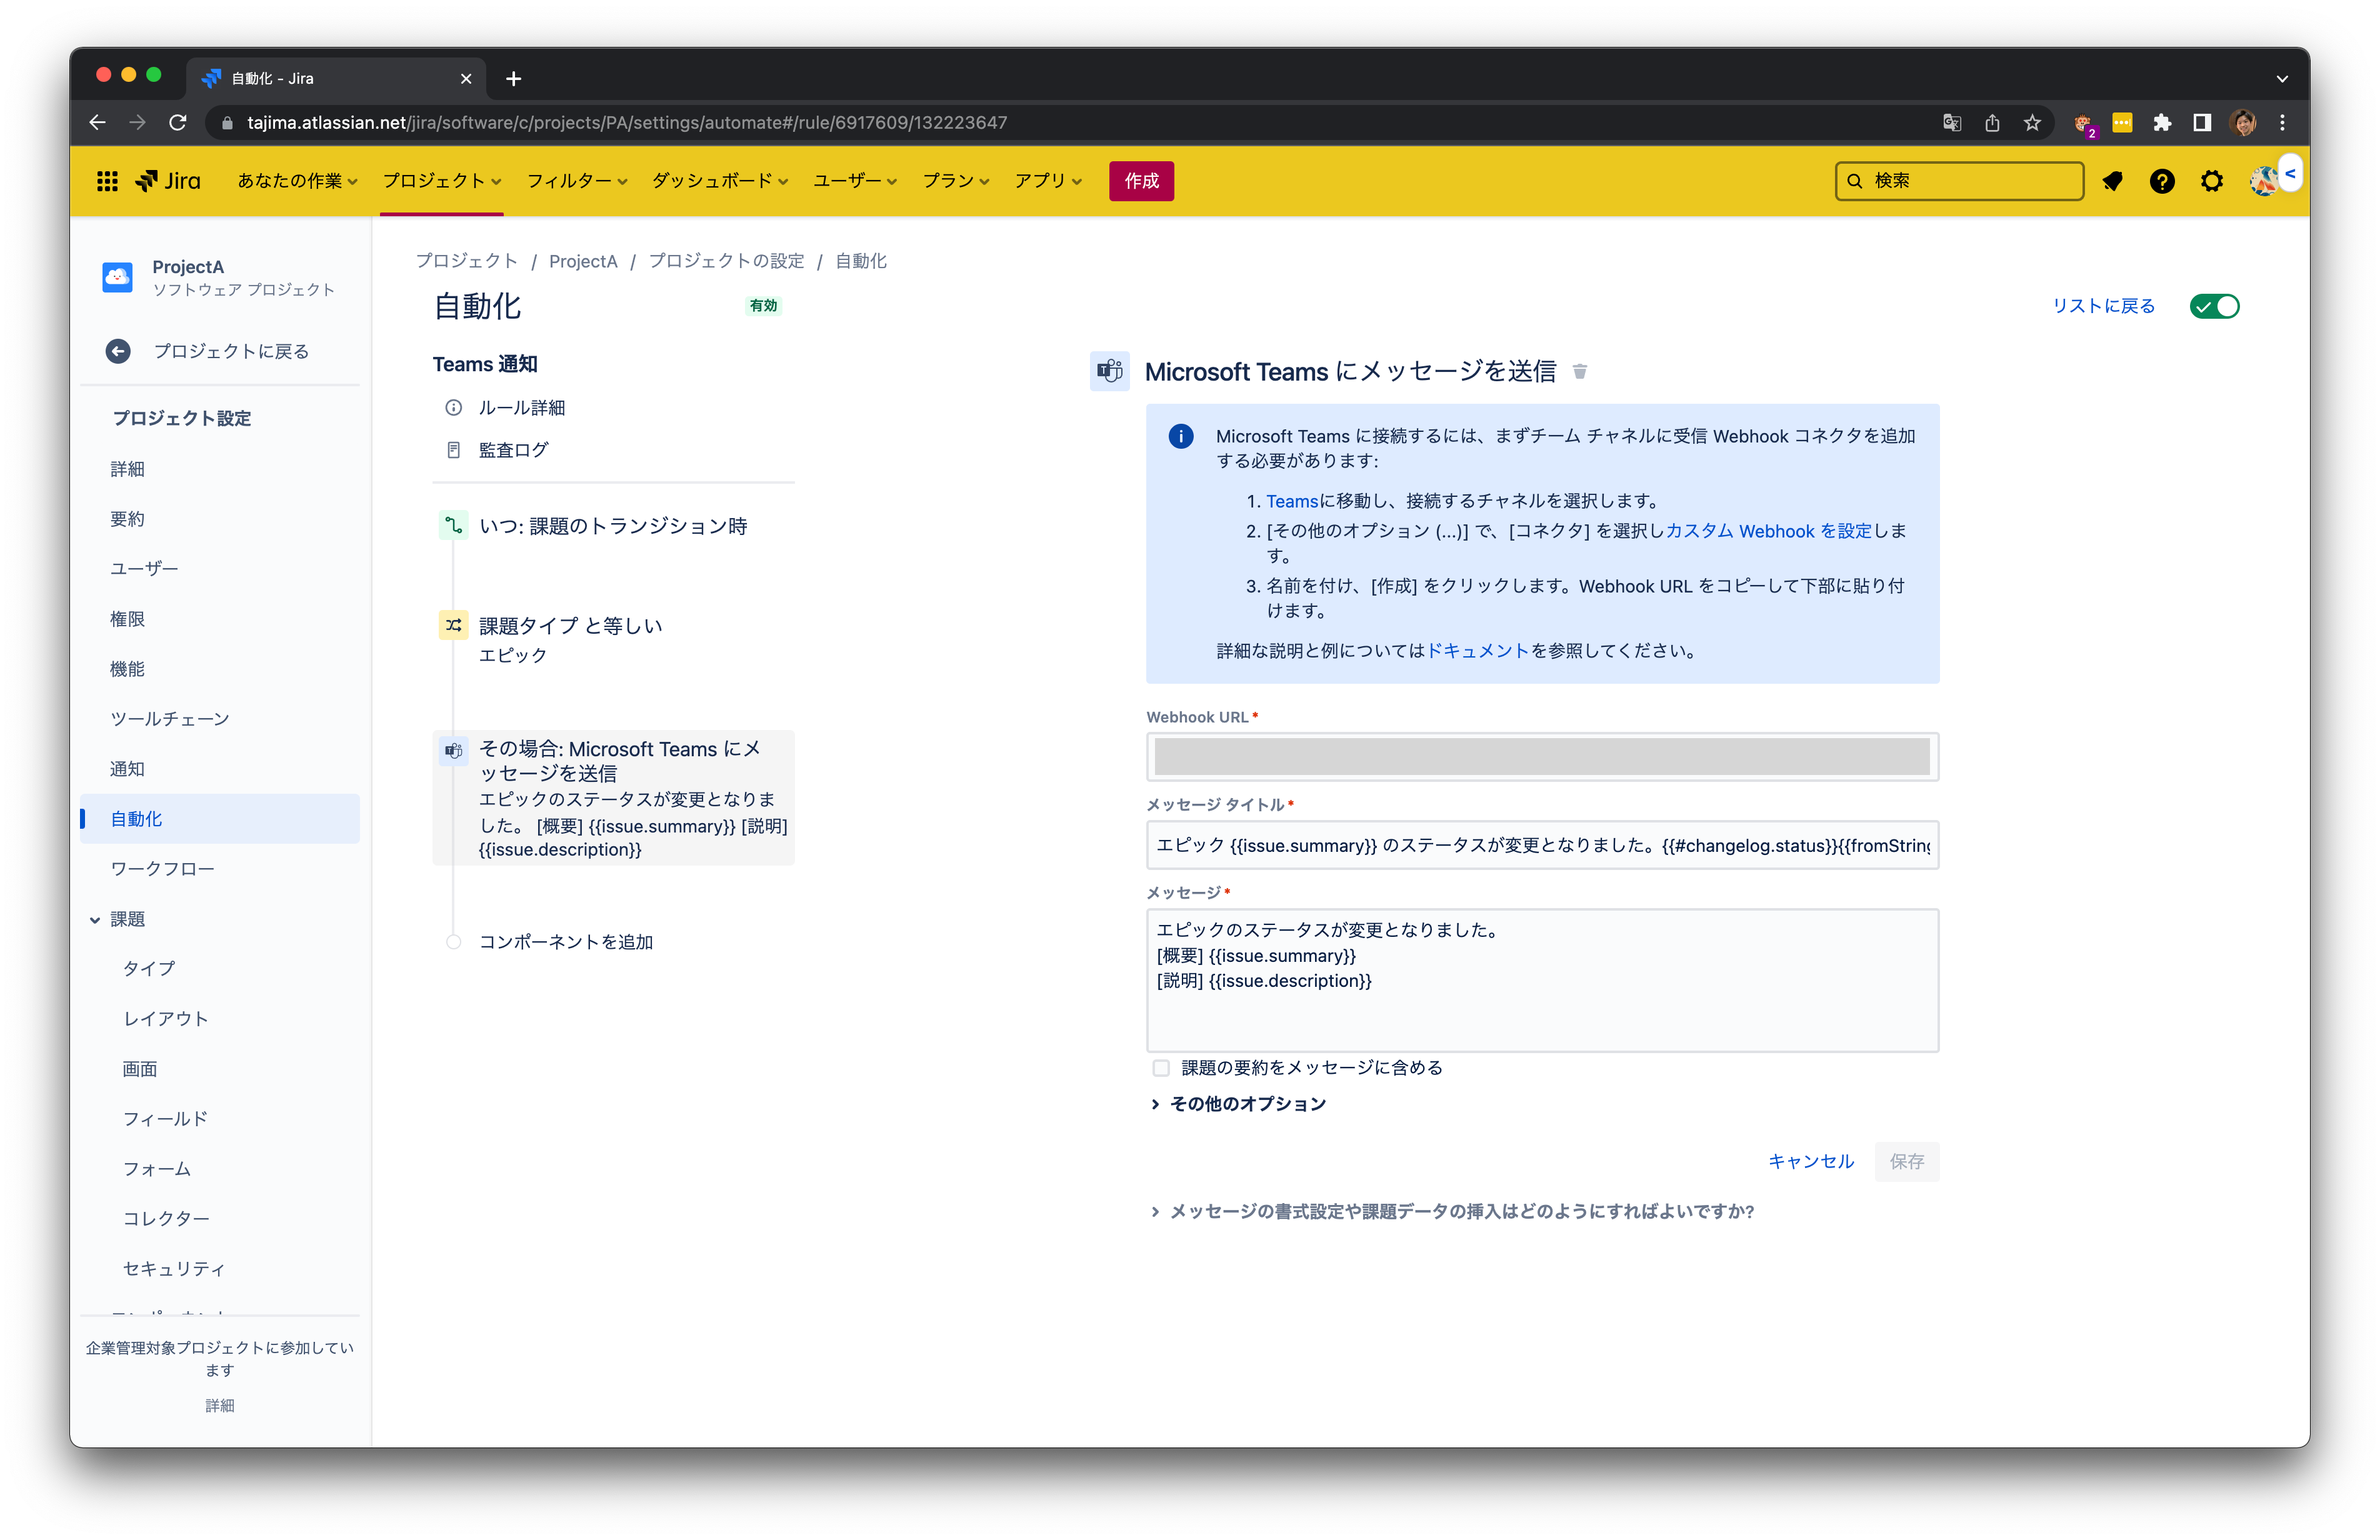Image resolution: width=2380 pixels, height=1540 pixels.
Task: Click the Jira logo
Action: coord(168,181)
